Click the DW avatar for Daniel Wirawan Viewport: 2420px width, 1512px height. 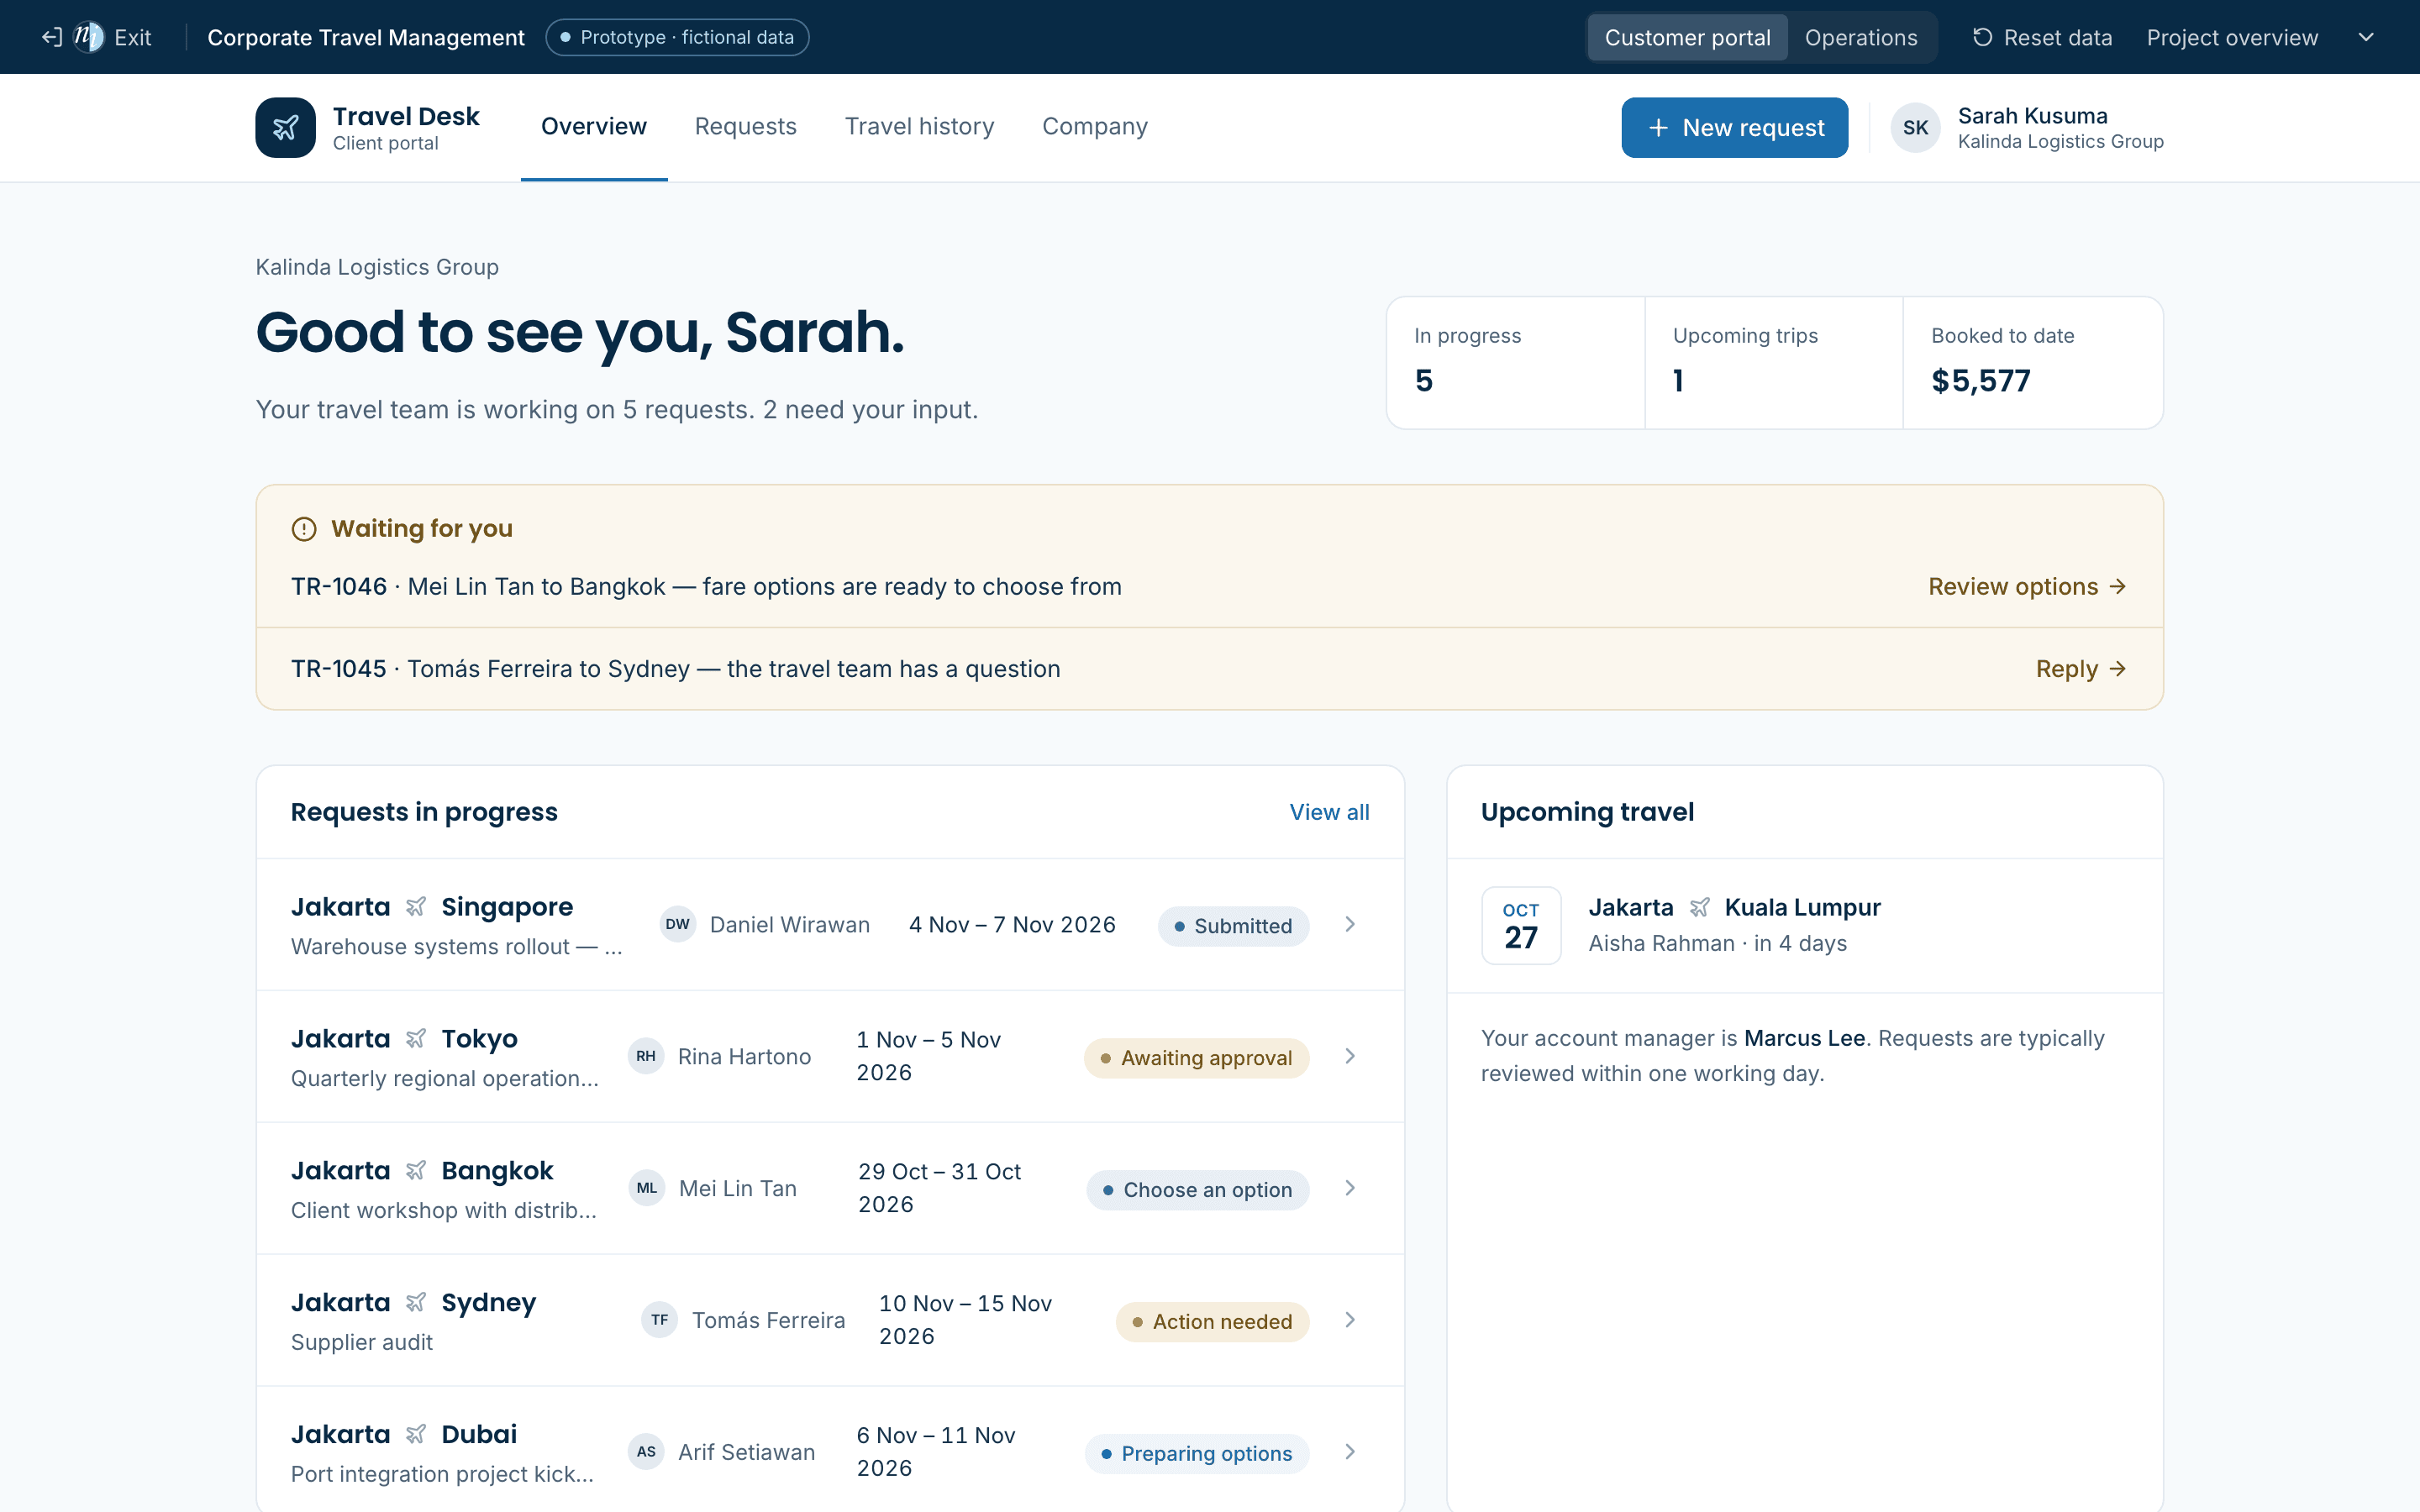coord(677,924)
